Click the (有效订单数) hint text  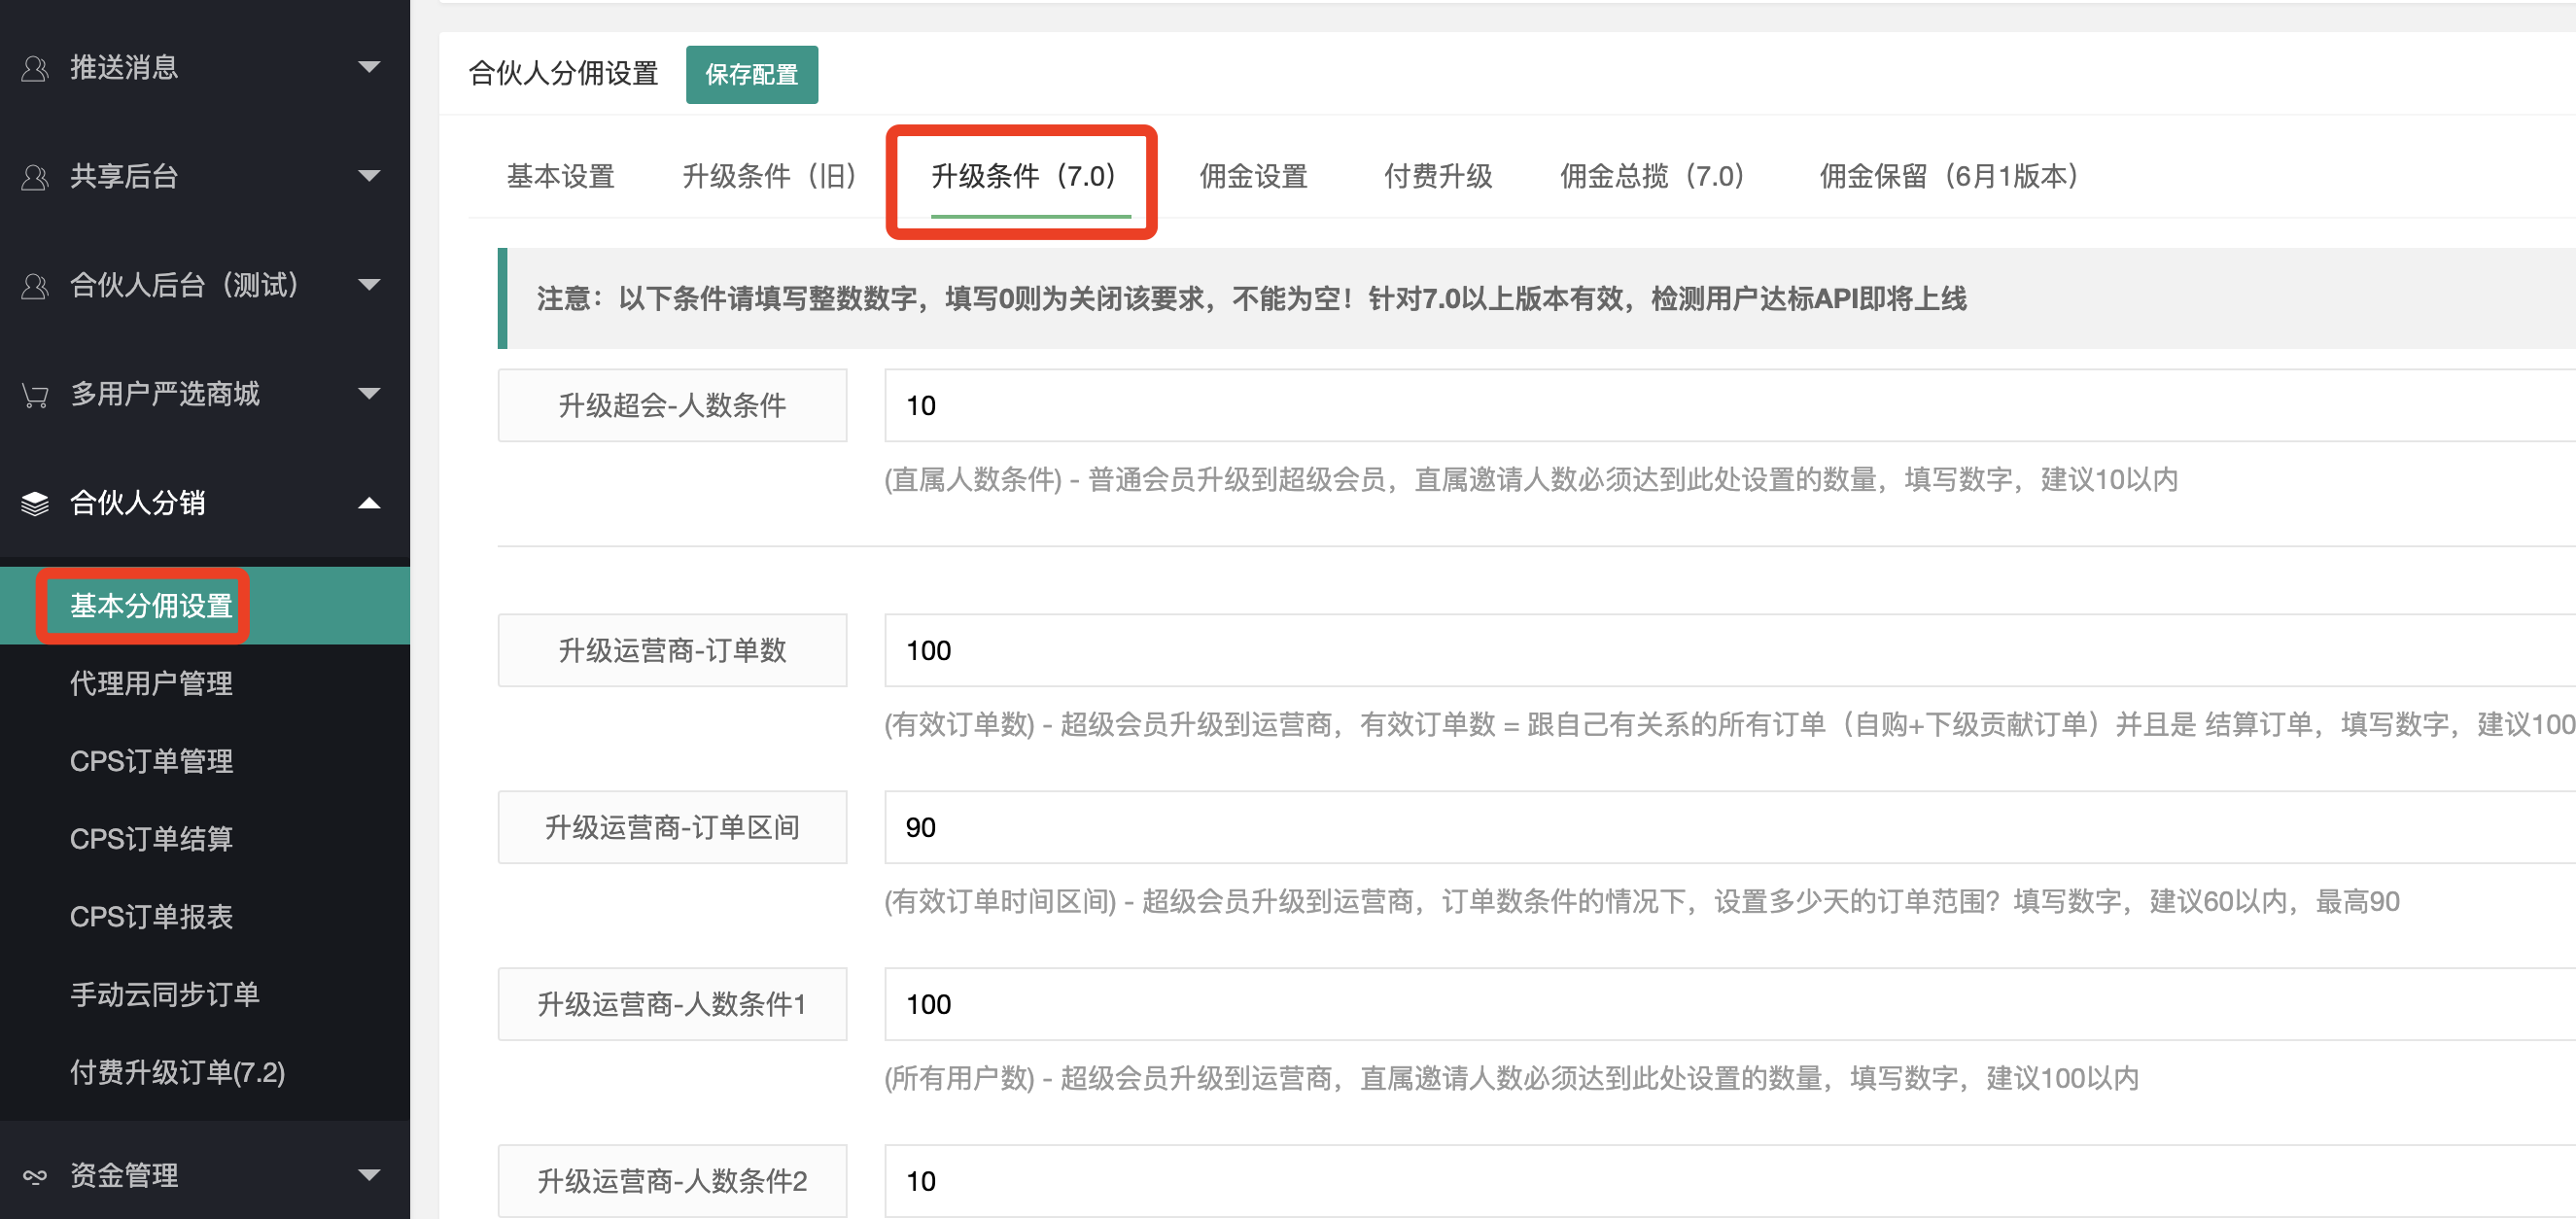pyautogui.click(x=1730, y=725)
